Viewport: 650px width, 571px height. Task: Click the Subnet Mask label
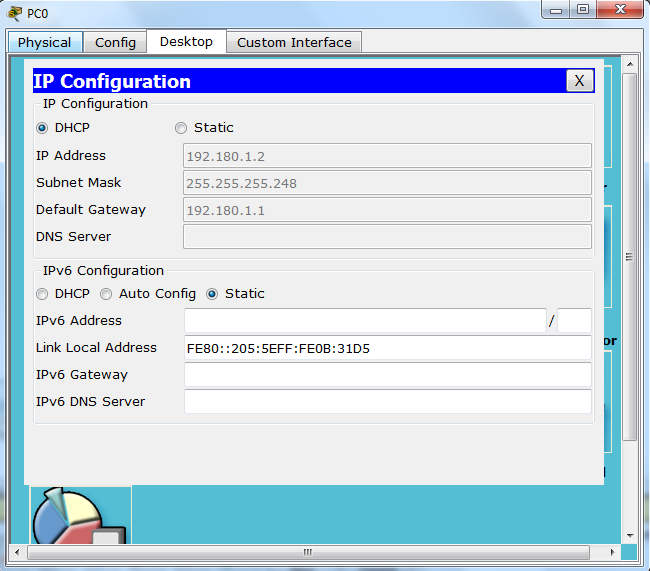78,183
